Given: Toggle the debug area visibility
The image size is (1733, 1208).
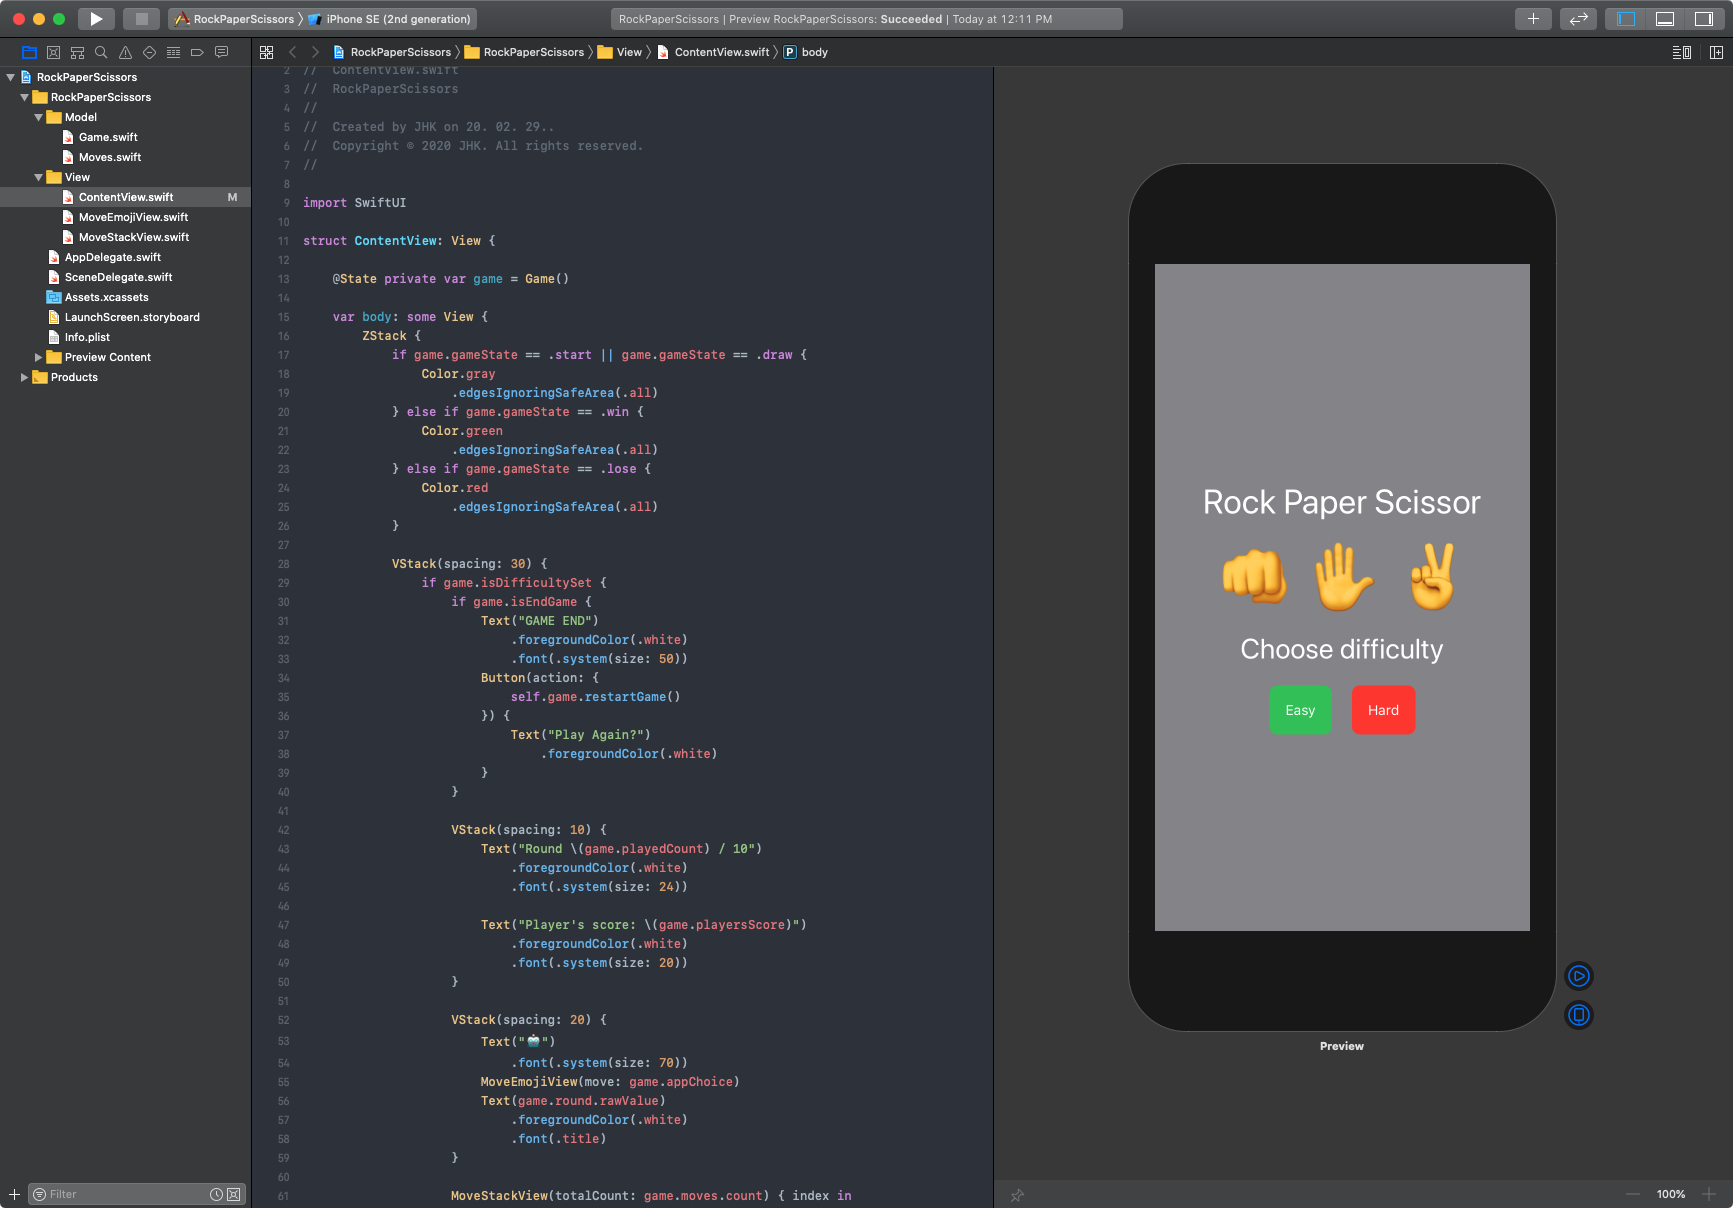Looking at the screenshot, I should point(1665,19).
